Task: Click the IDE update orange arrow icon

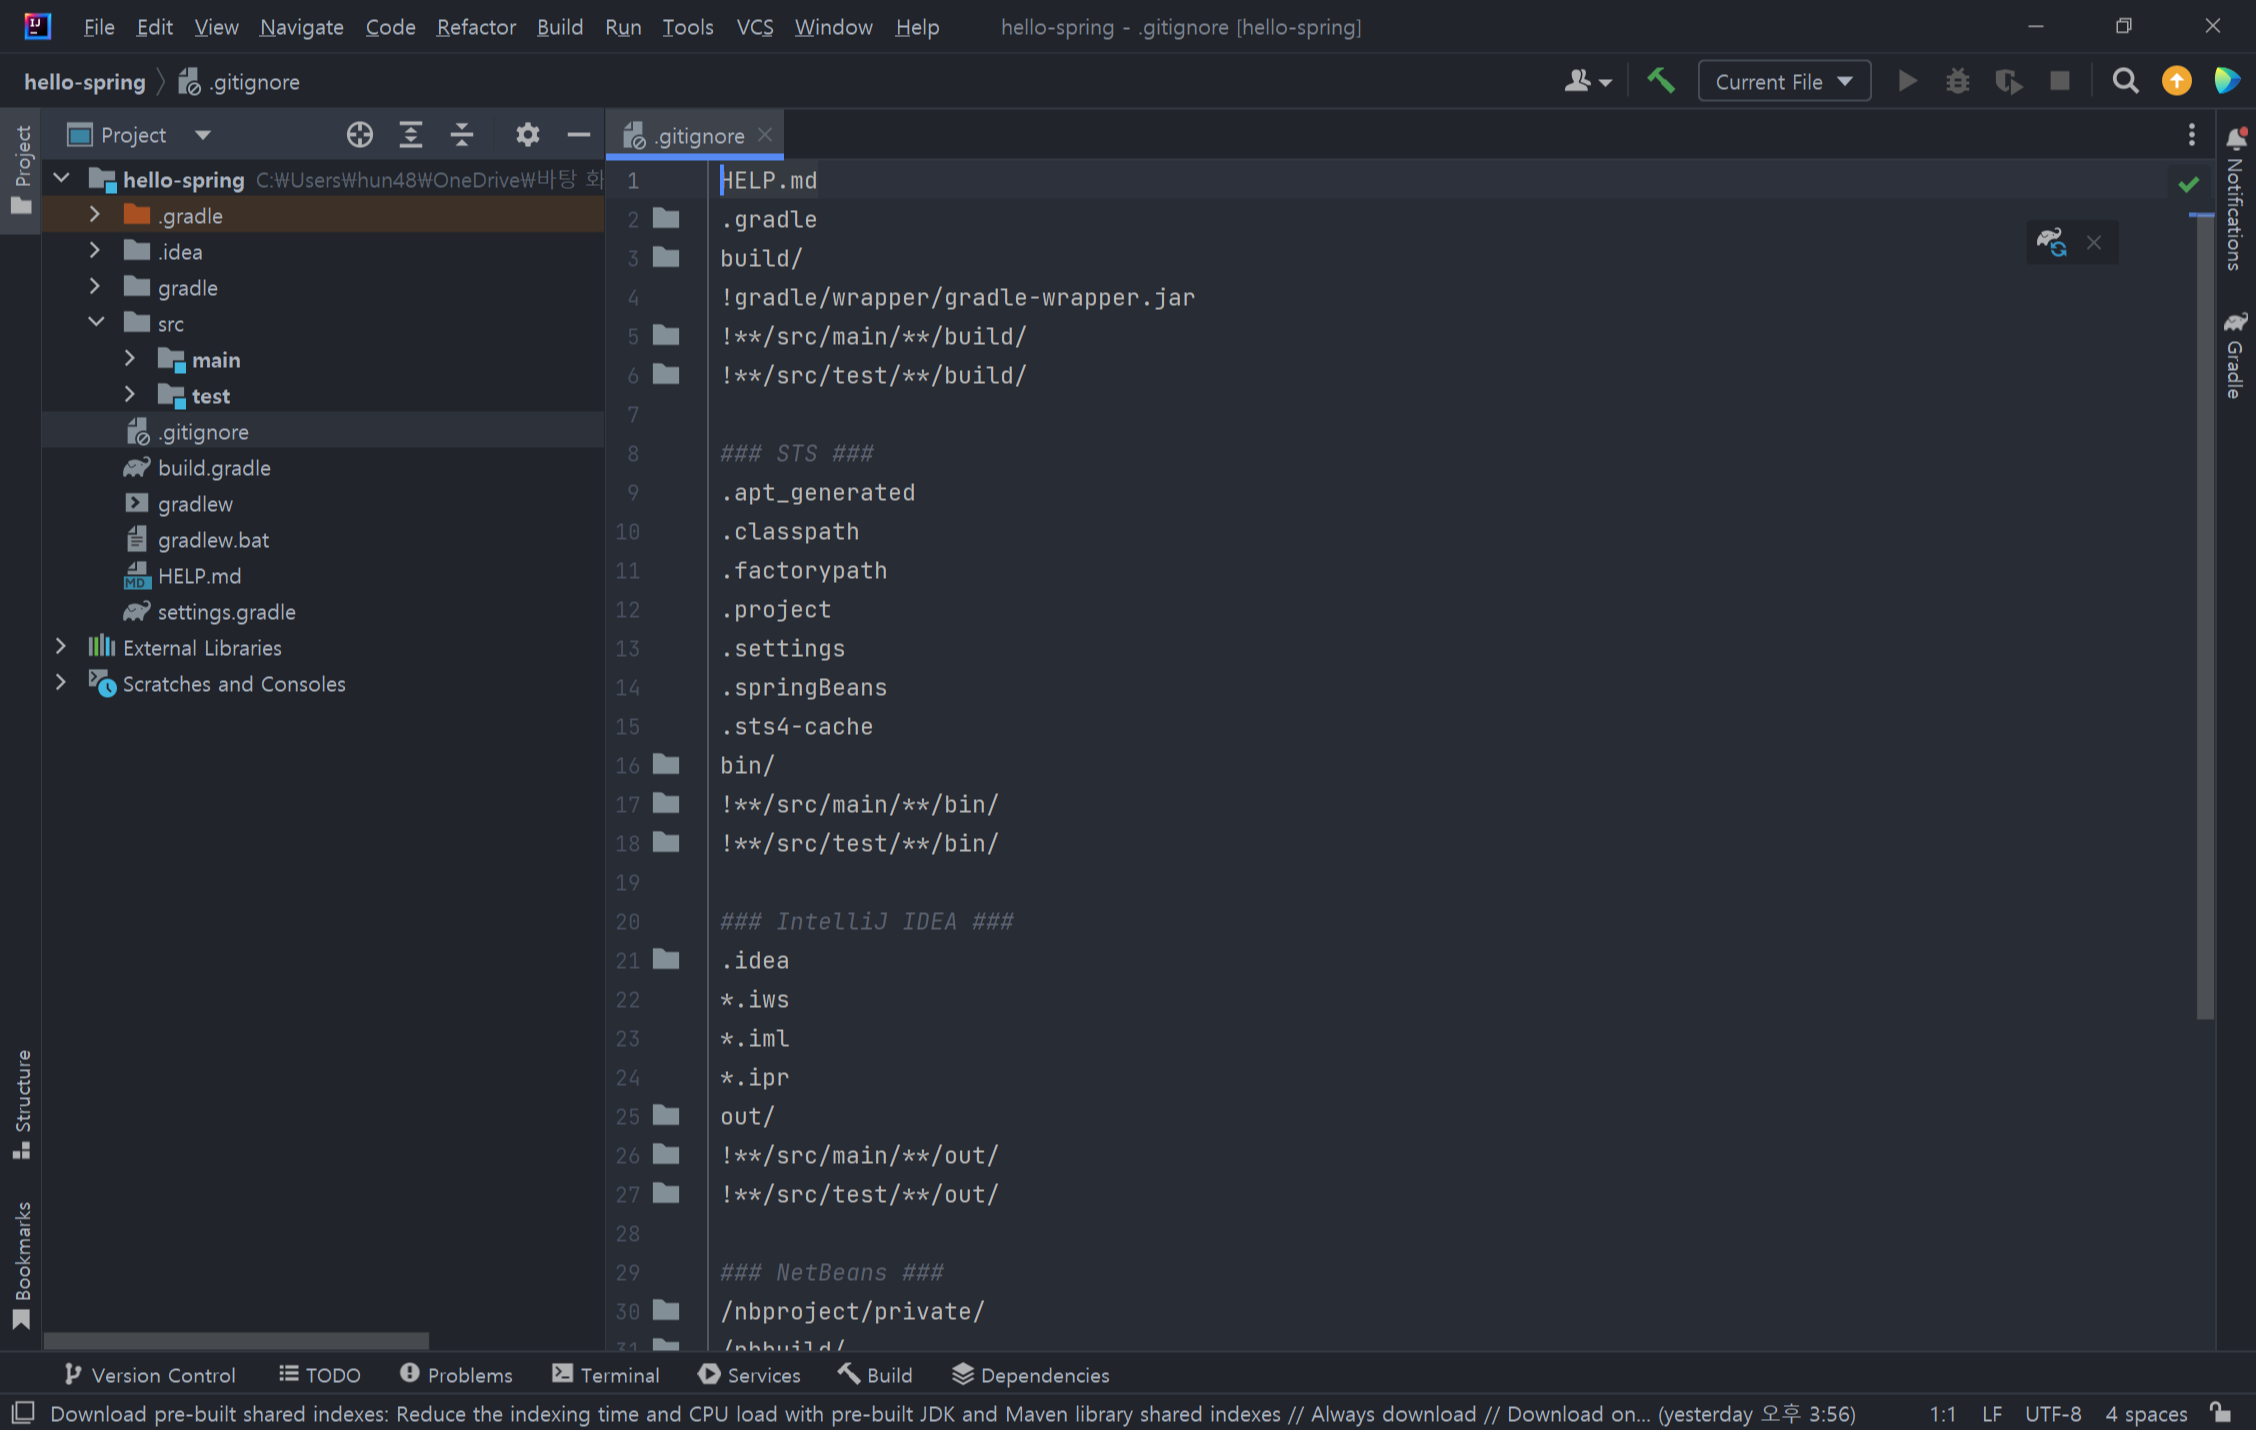Action: [x=2176, y=81]
